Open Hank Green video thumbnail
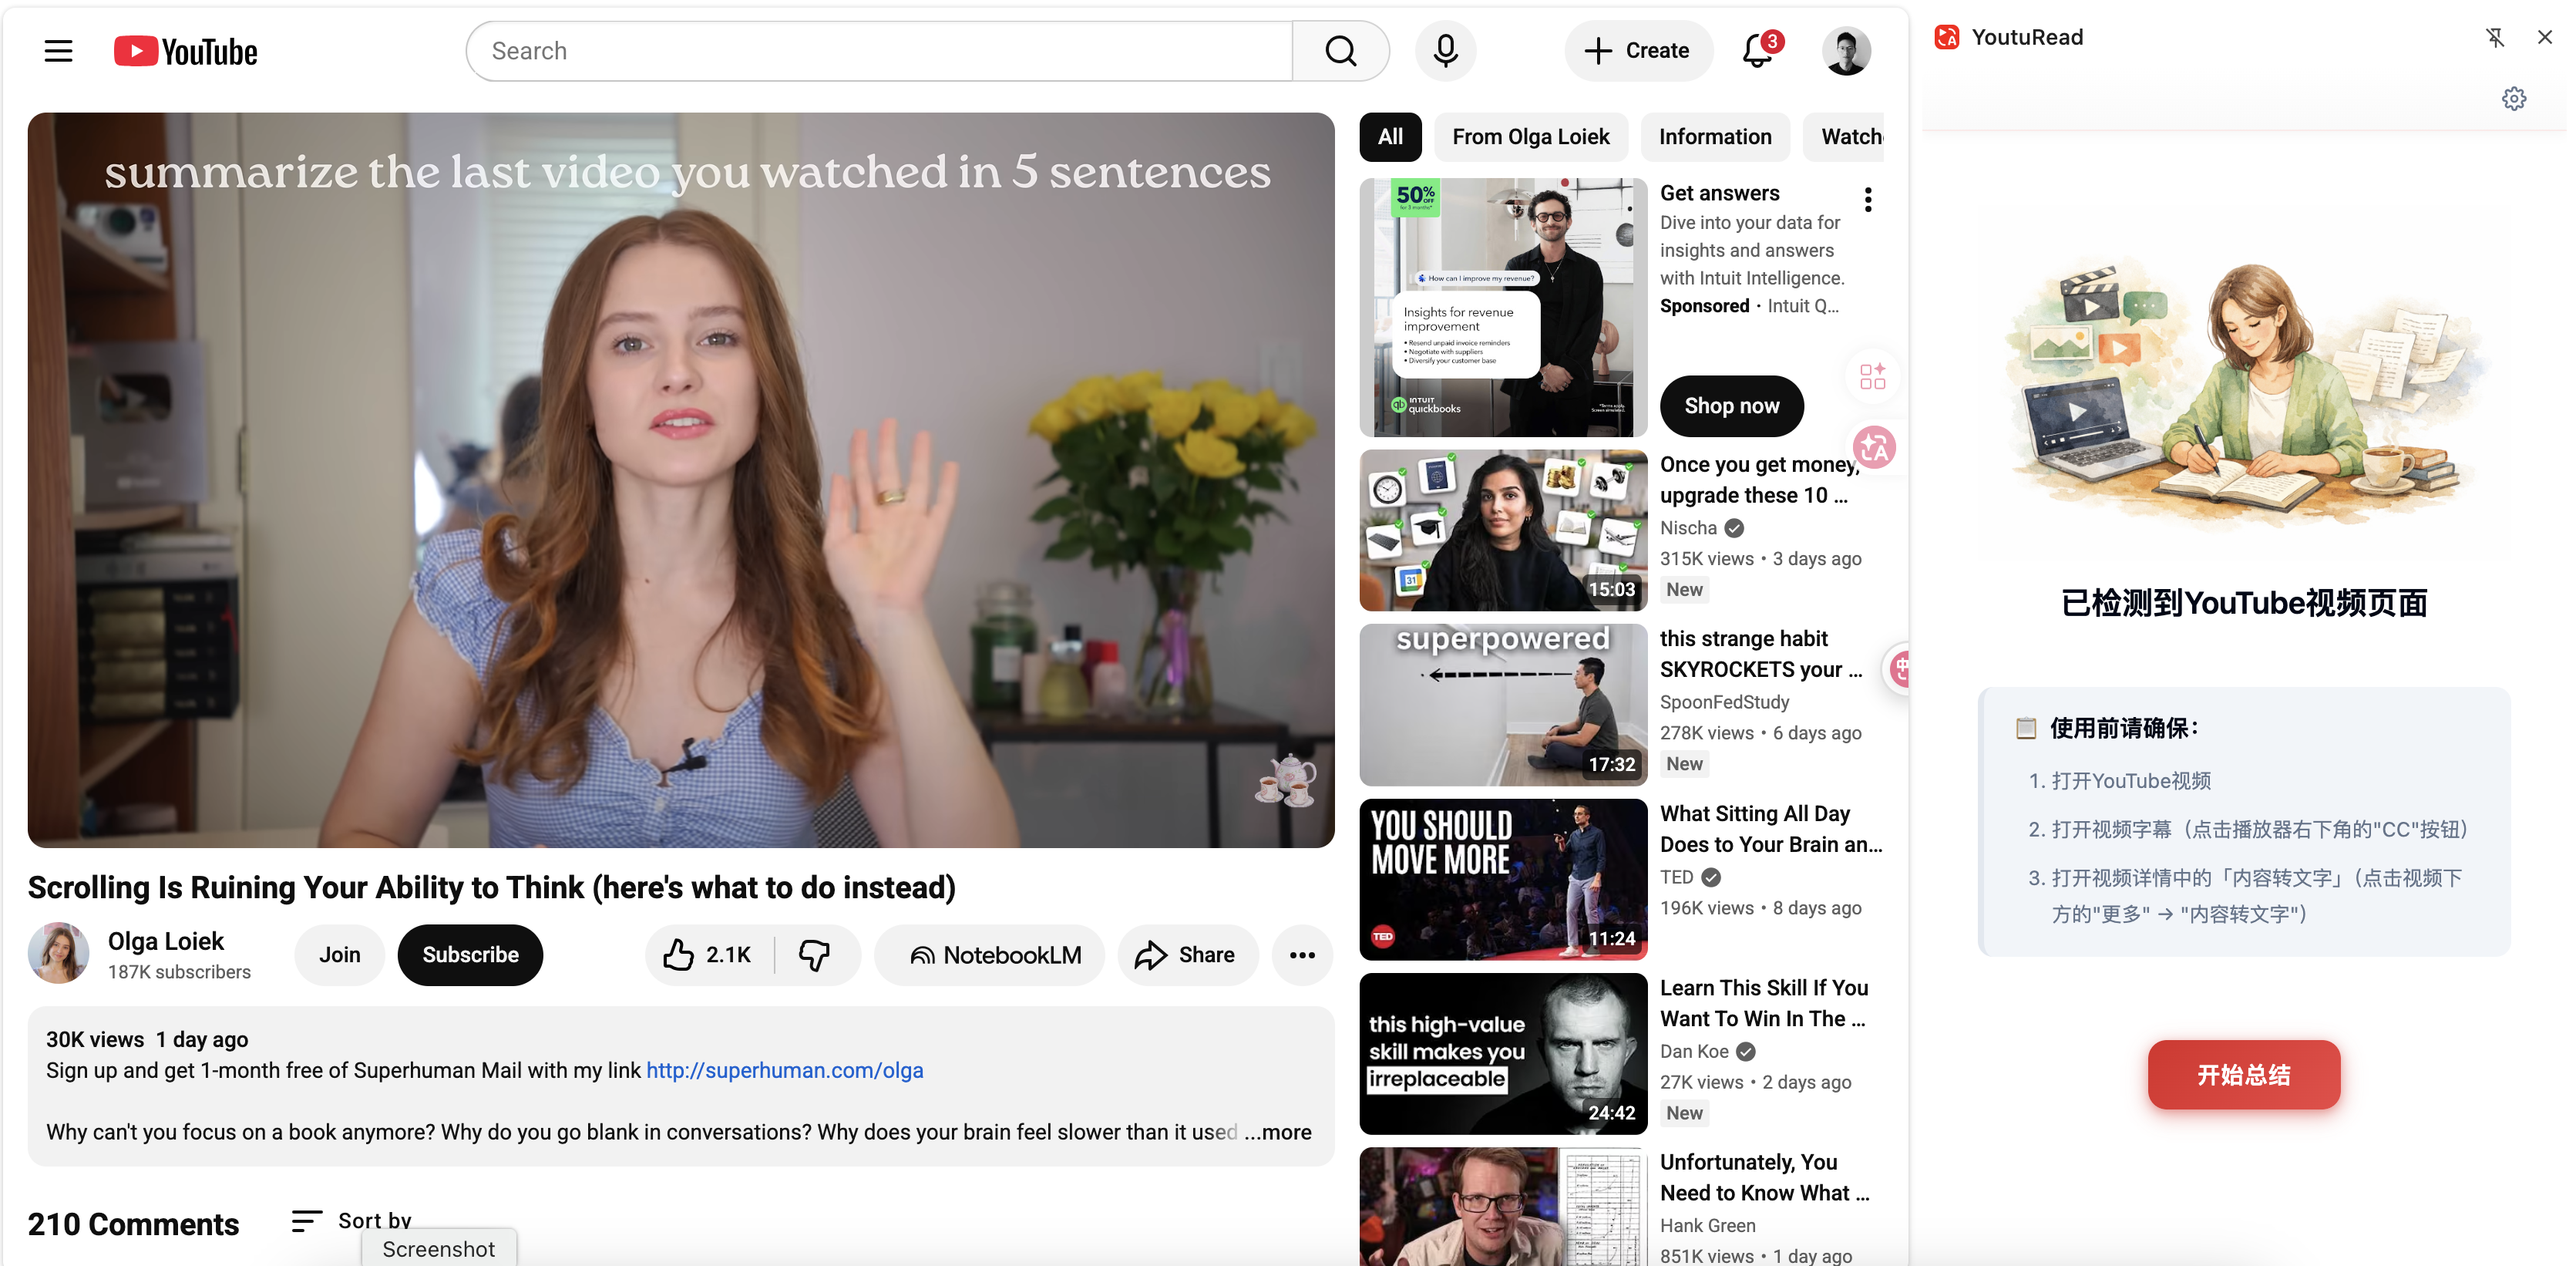The width and height of the screenshot is (2576, 1266). [x=1503, y=1206]
